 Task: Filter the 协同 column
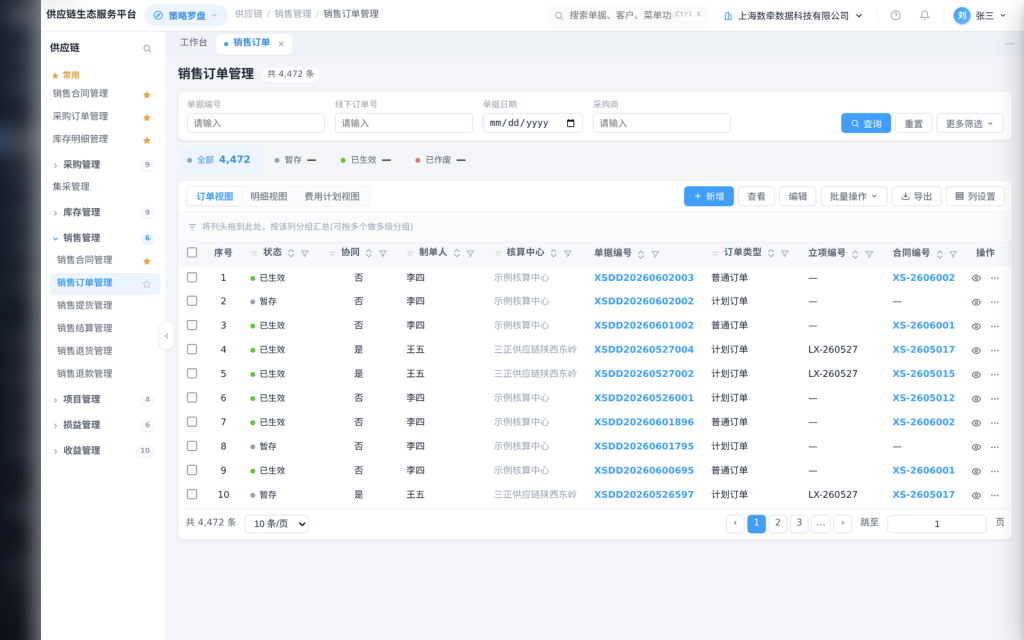383,253
